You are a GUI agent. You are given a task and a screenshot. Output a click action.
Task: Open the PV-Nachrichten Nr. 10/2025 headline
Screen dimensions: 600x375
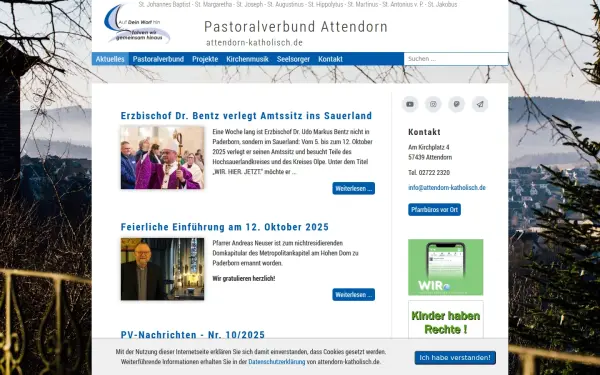pos(193,335)
